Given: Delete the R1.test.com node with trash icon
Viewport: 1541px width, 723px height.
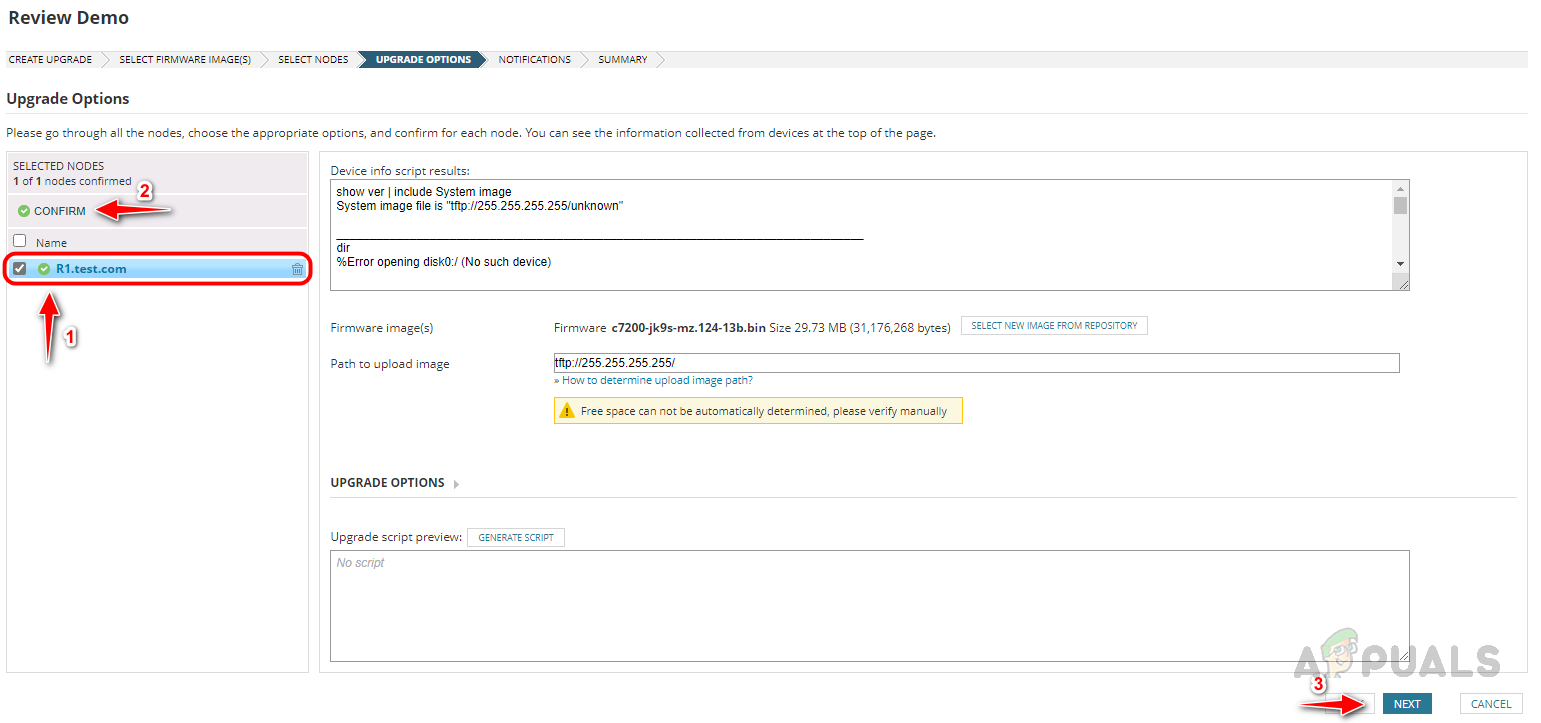Looking at the screenshot, I should tap(297, 269).
